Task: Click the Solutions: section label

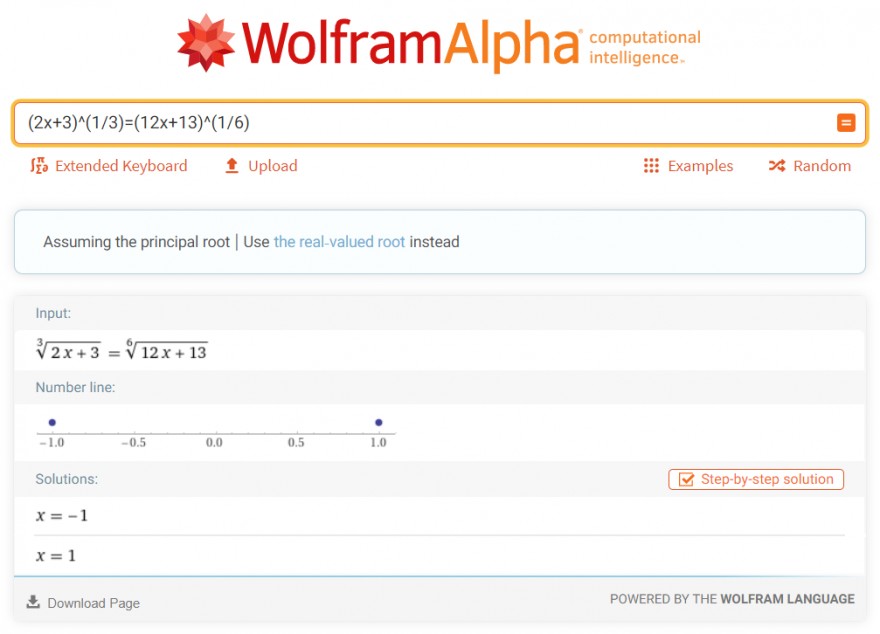Action: coord(66,479)
